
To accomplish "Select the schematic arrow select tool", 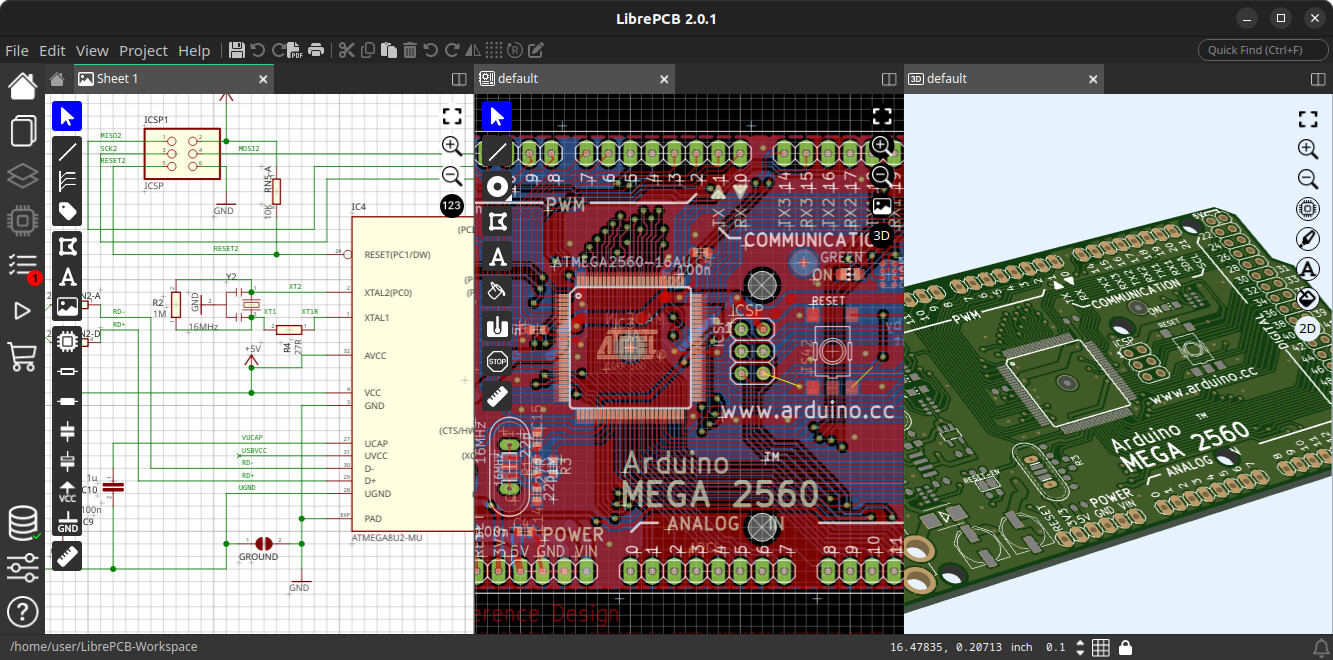I will point(67,116).
